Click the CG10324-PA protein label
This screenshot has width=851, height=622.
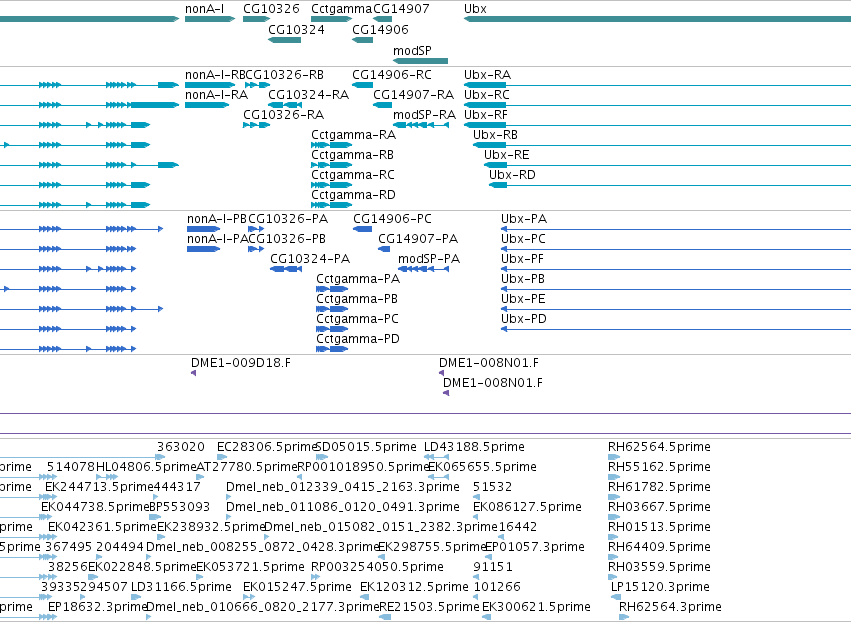(x=310, y=259)
